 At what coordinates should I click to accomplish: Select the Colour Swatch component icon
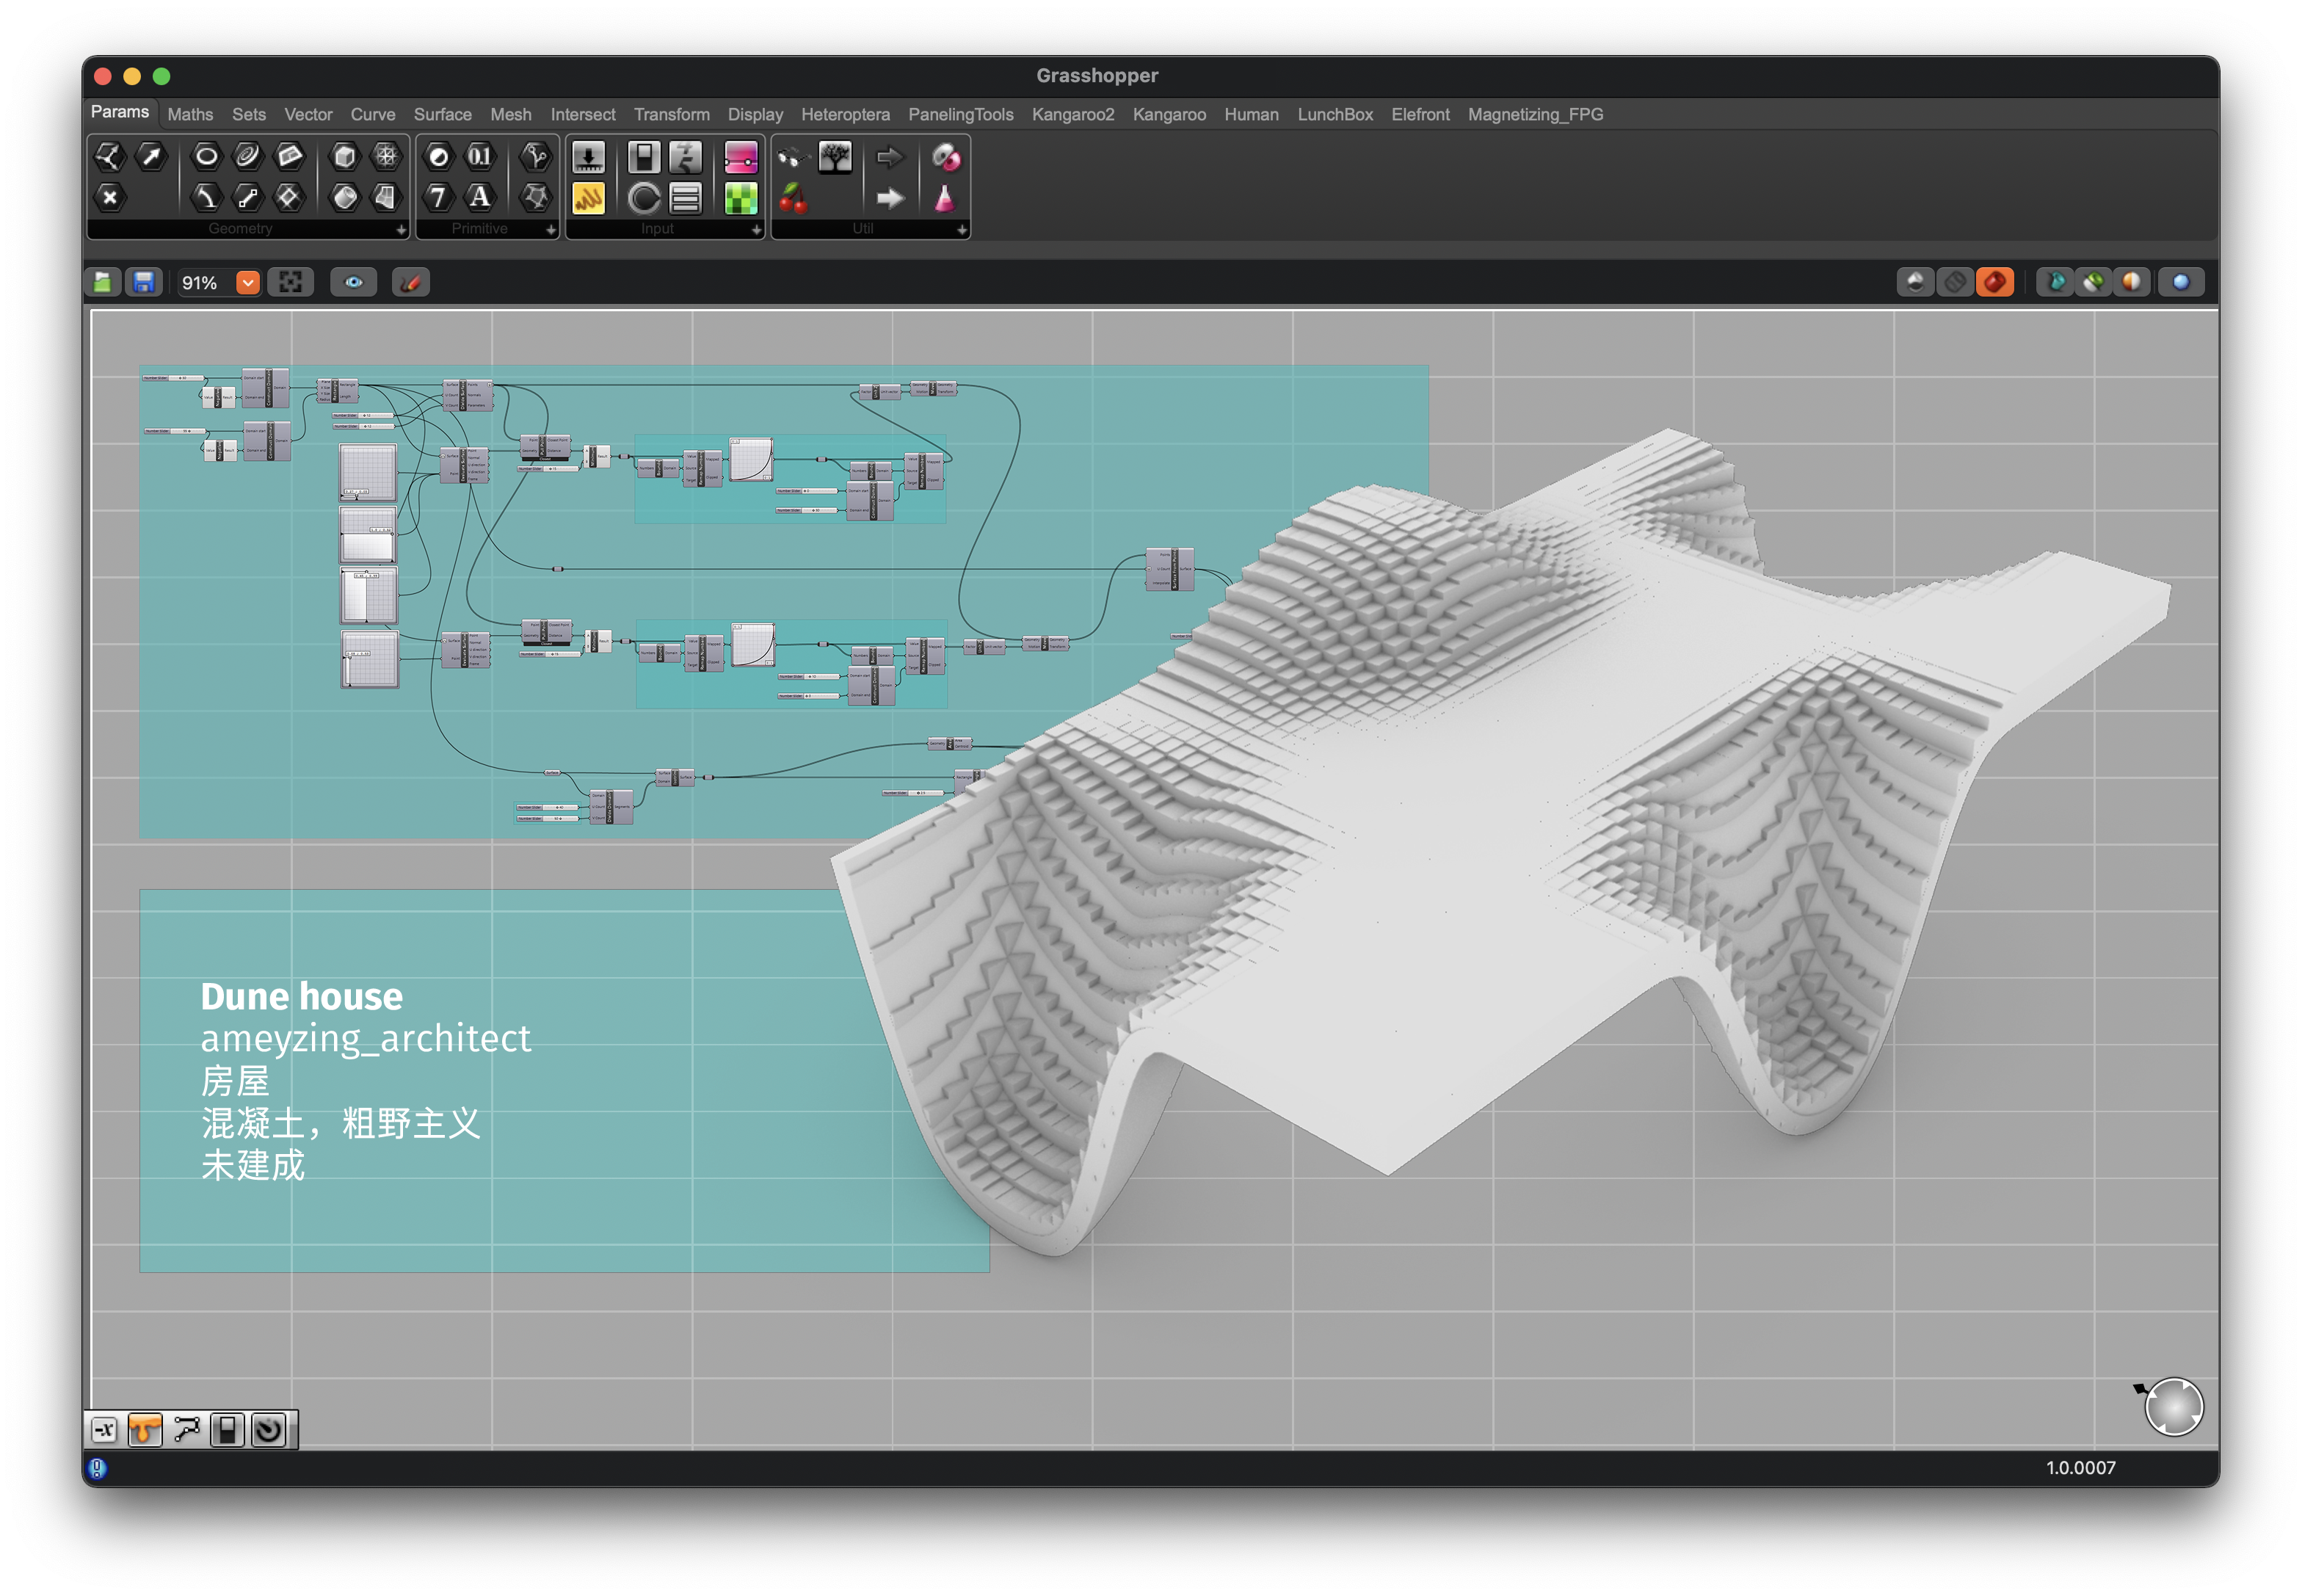tap(740, 198)
